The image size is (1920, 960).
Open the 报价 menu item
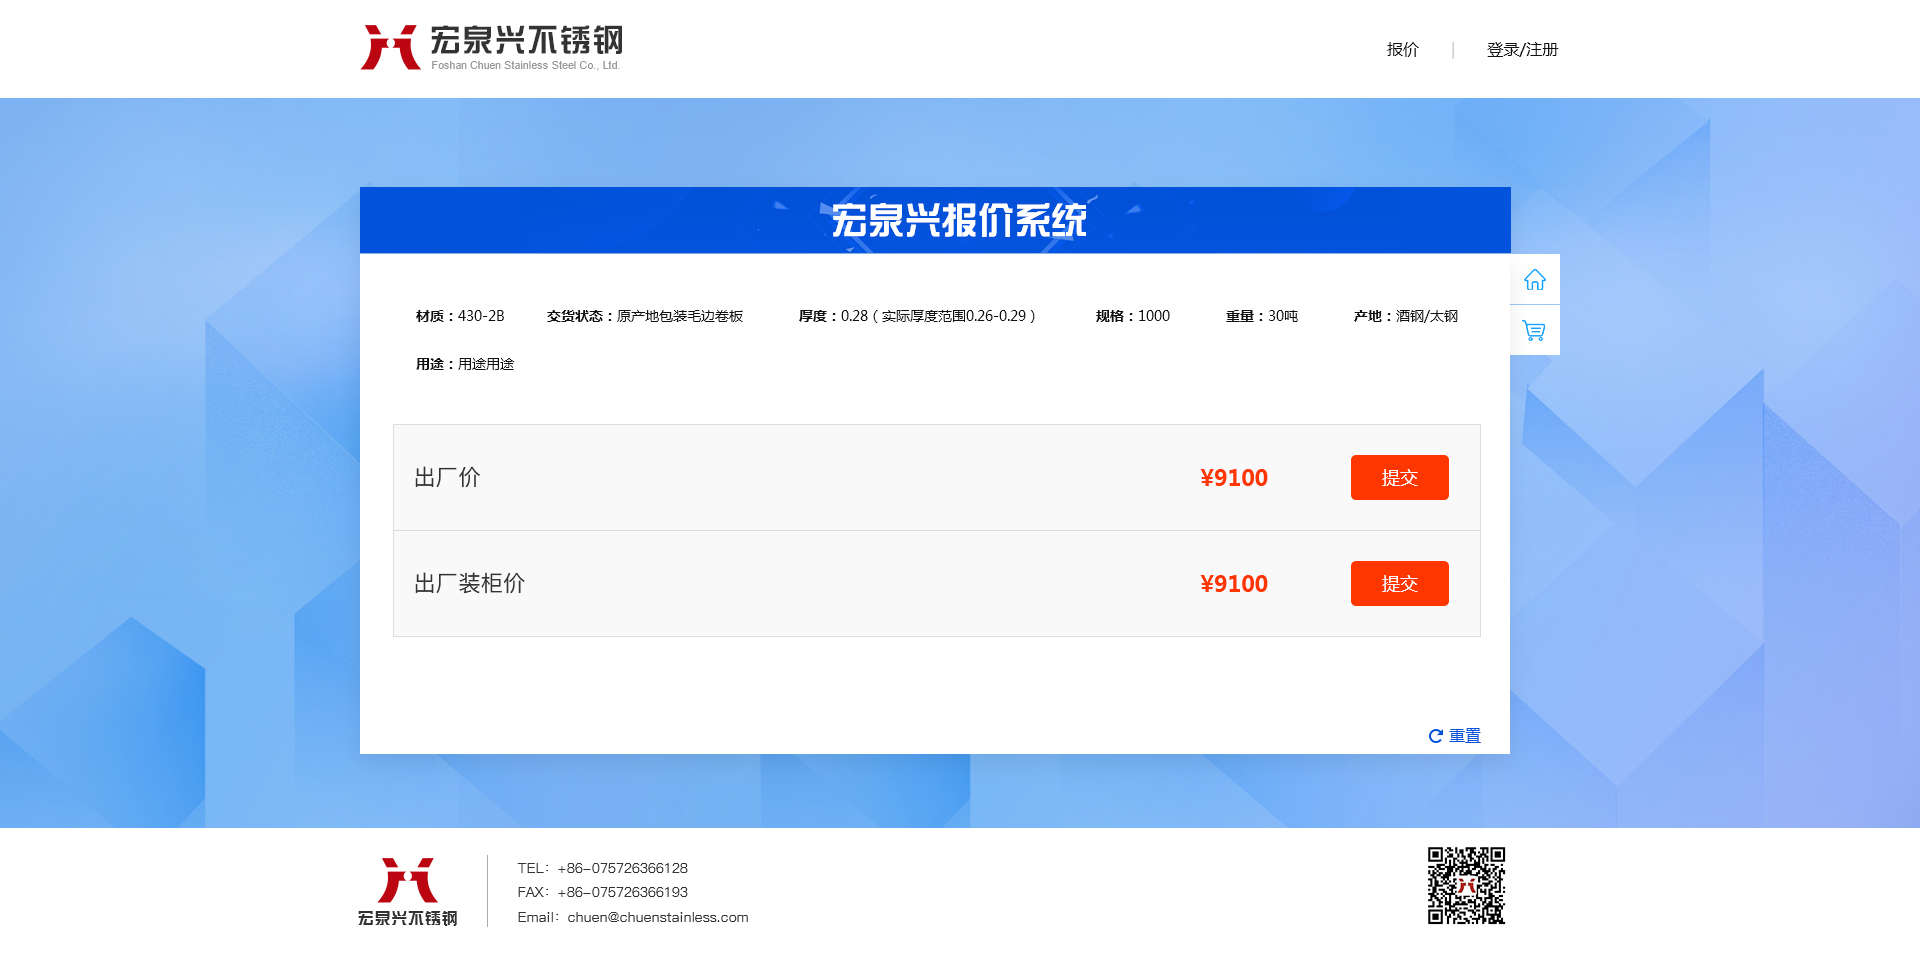tap(1402, 50)
